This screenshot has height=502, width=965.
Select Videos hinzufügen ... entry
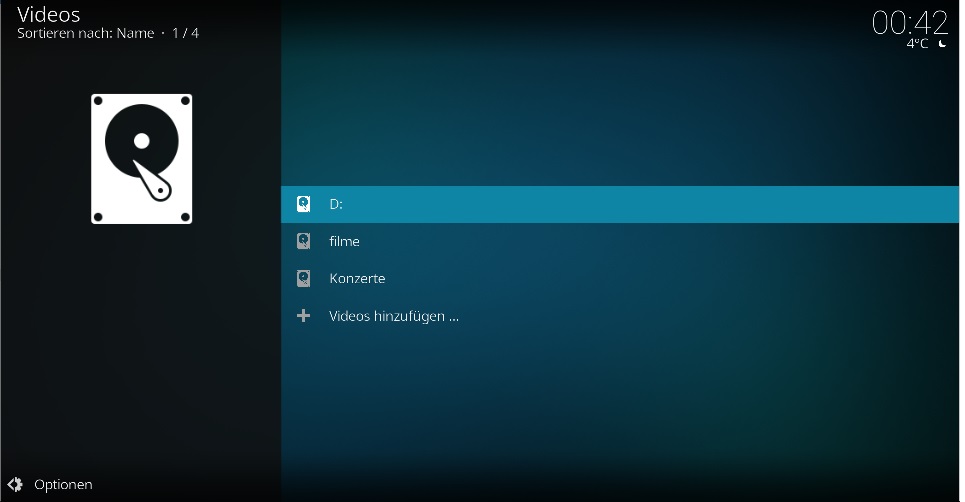point(620,316)
